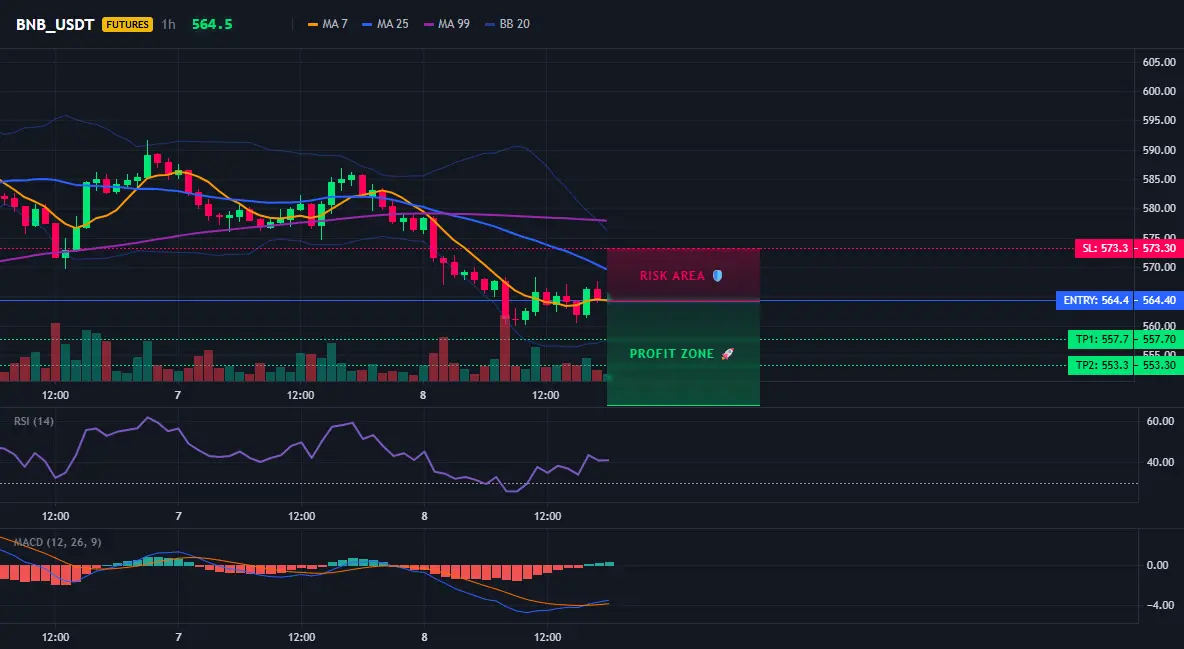Click date 7 on RSI time axis

point(178,516)
